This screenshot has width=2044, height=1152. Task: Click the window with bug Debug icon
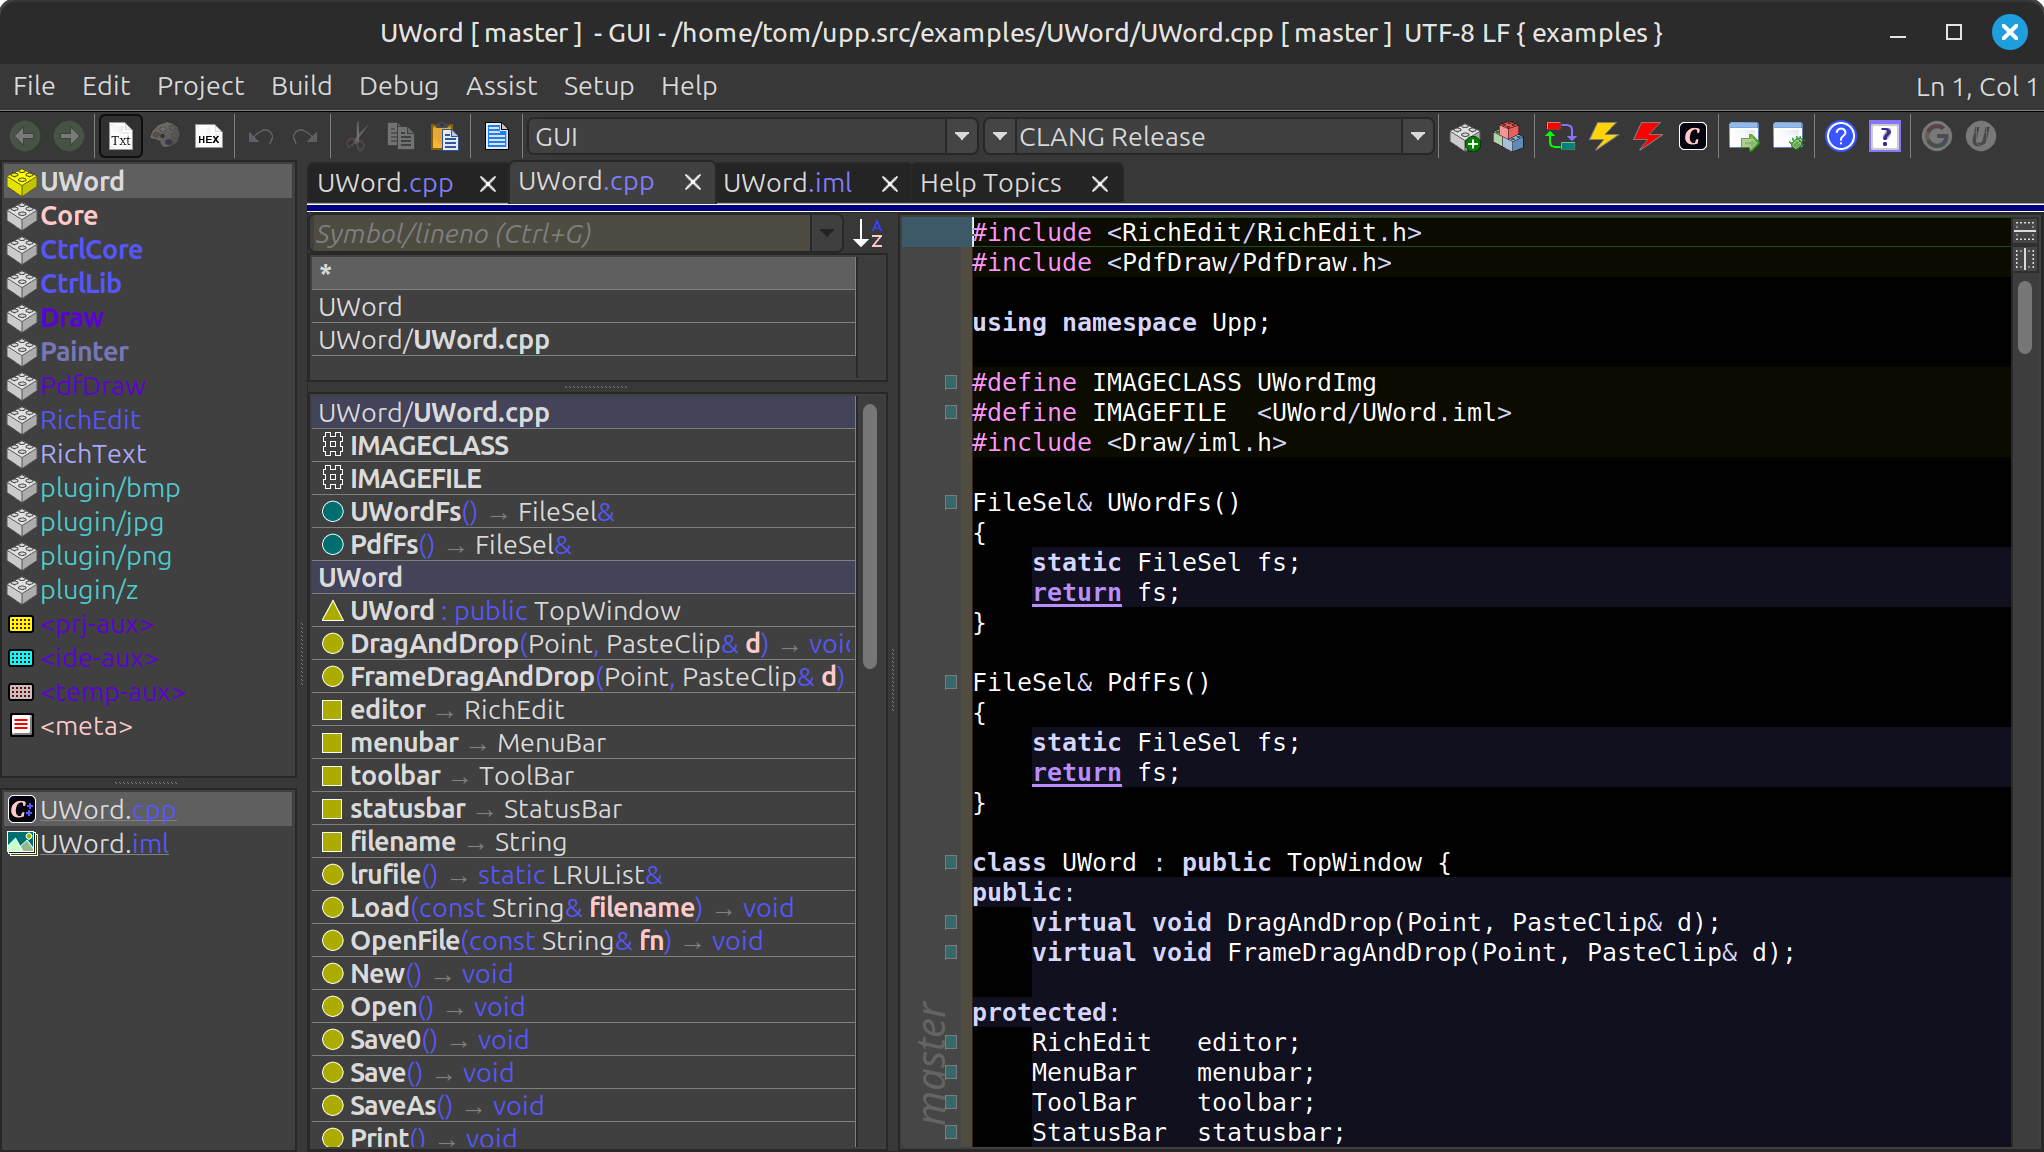(x=1788, y=136)
